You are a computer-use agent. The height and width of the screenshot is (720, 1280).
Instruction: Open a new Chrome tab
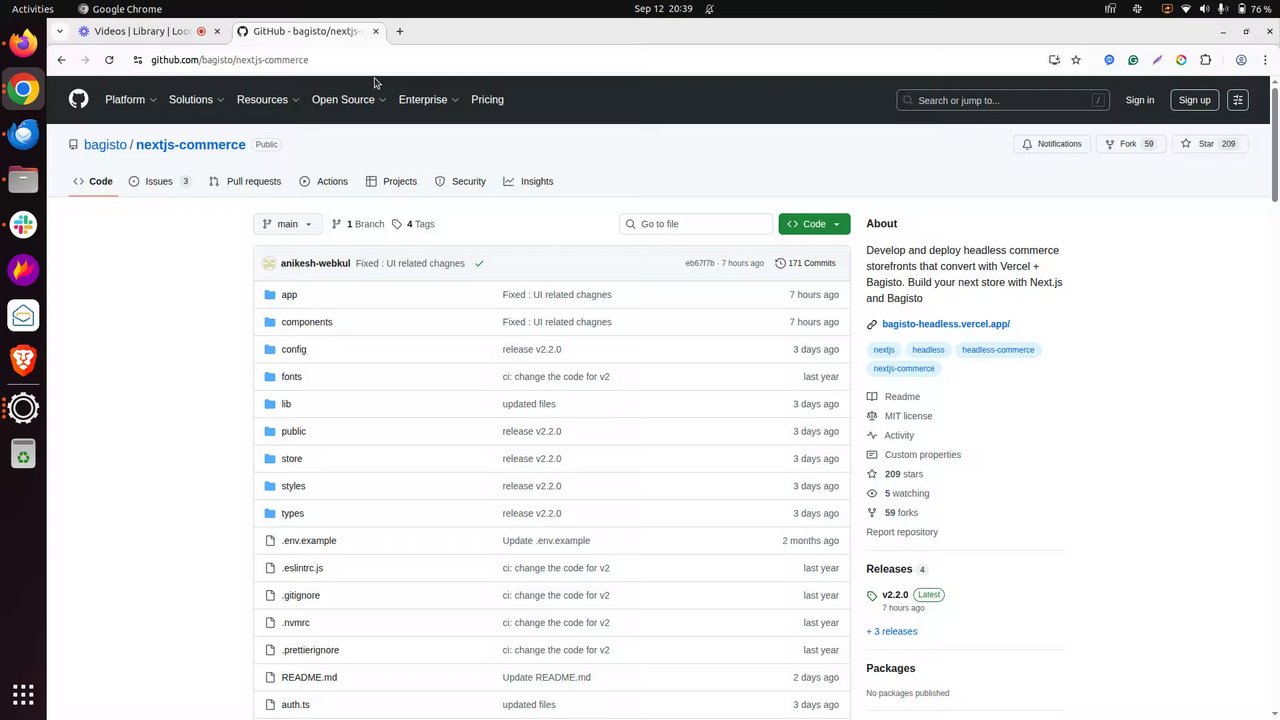[399, 31]
